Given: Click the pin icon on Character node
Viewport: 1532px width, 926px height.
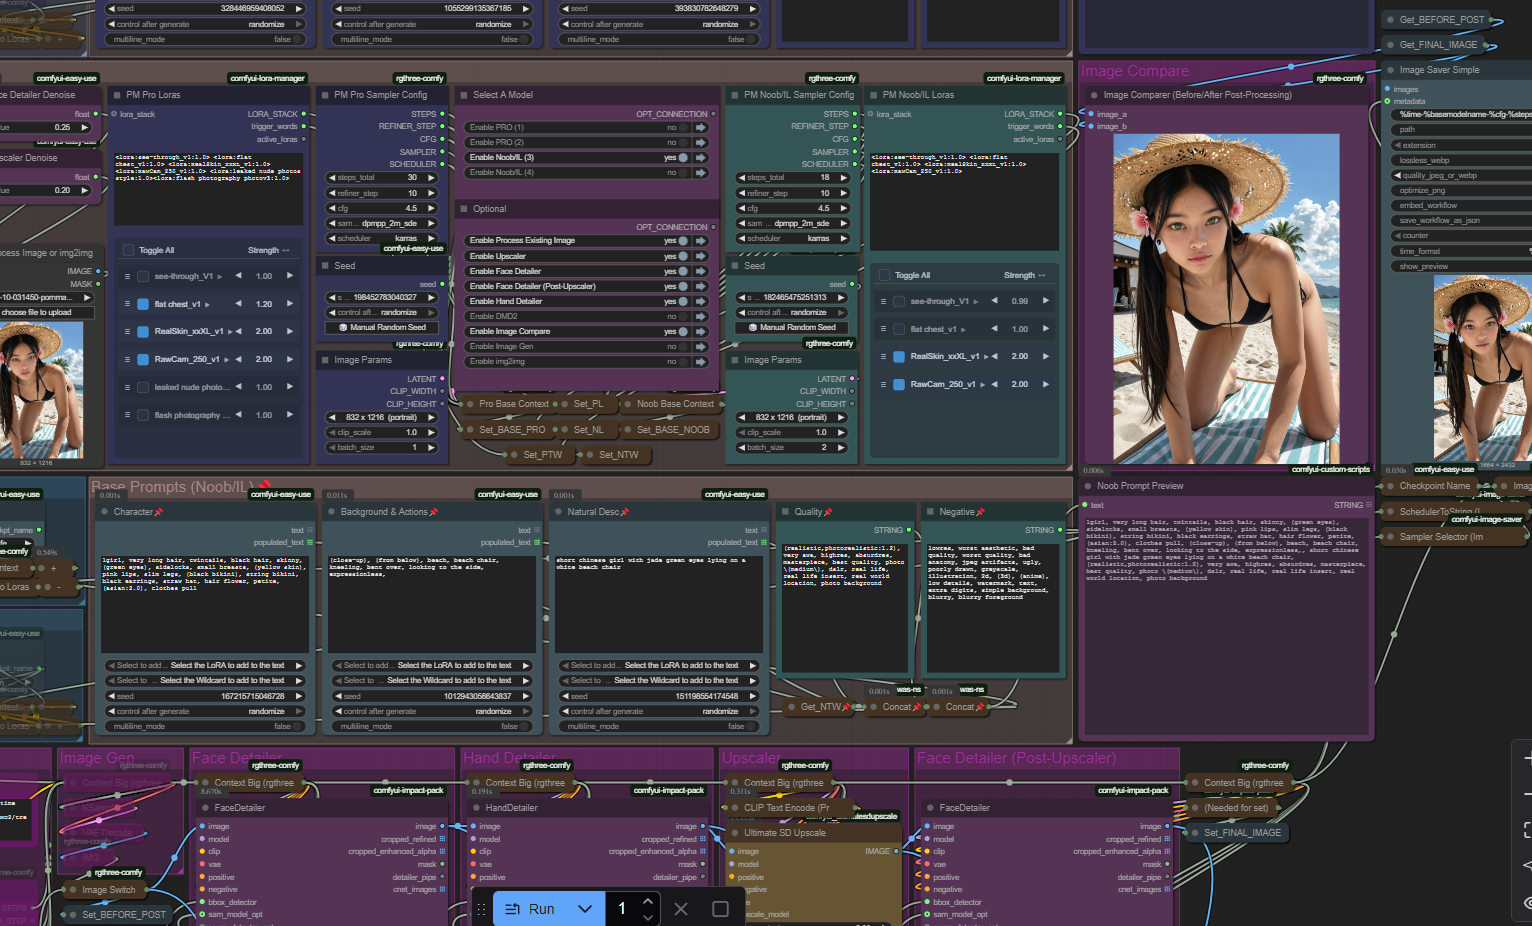Looking at the screenshot, I should (x=159, y=512).
